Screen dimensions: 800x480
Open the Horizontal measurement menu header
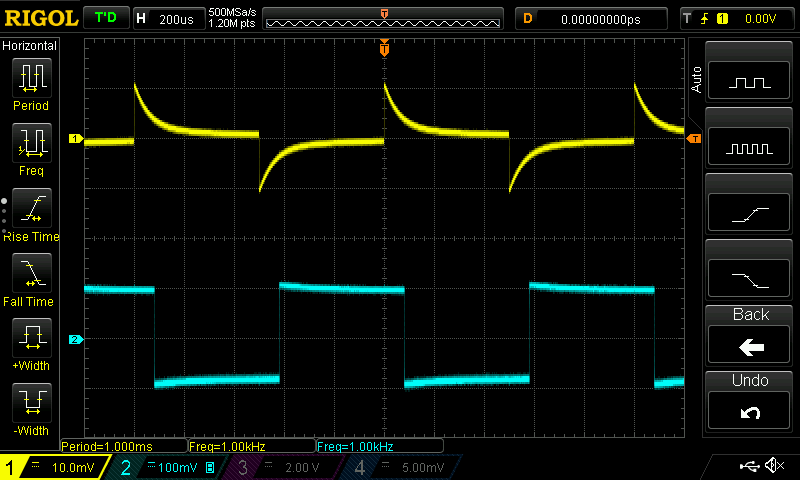point(30,45)
